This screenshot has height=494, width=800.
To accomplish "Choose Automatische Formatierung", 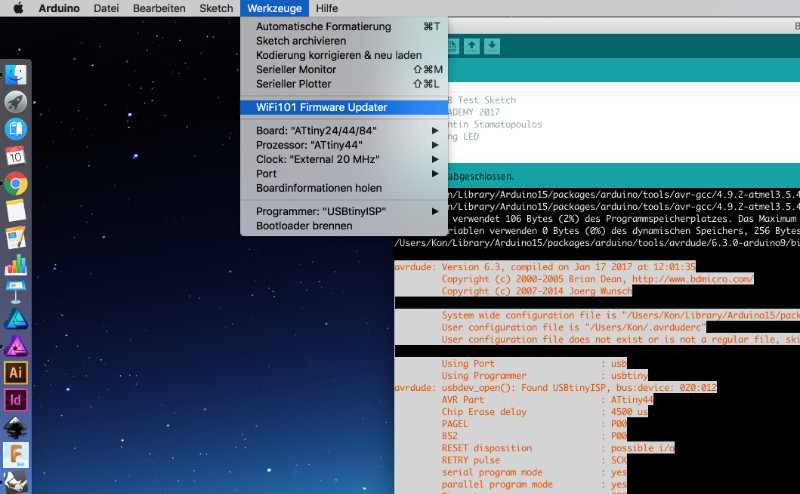I will [344, 27].
